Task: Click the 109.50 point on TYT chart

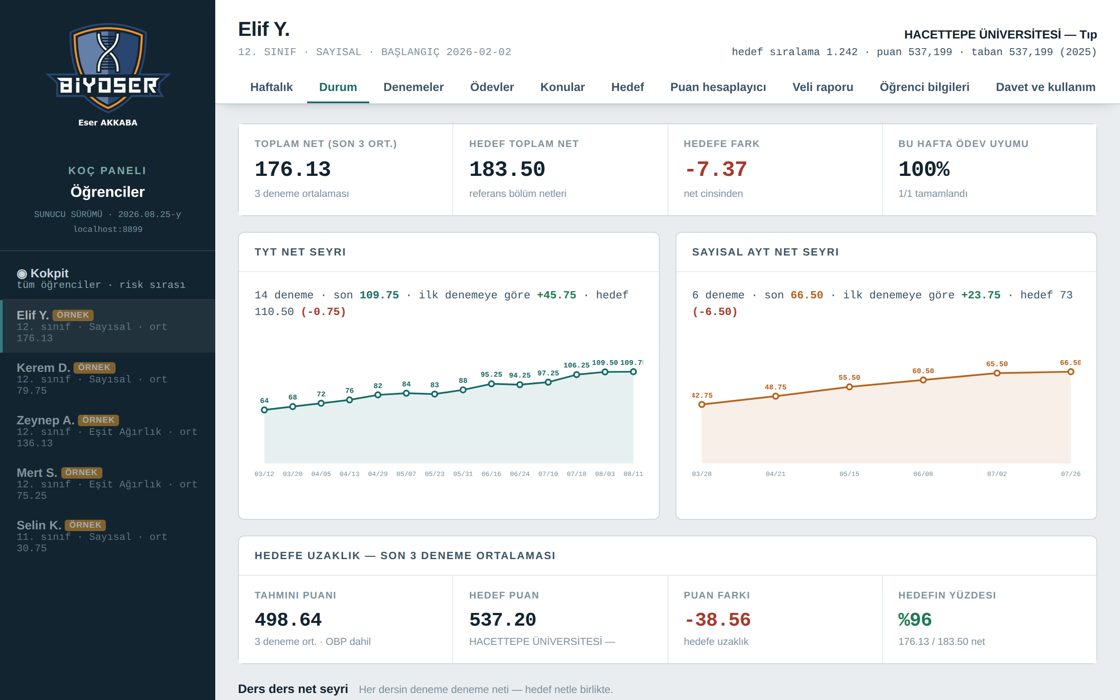Action: (605, 372)
